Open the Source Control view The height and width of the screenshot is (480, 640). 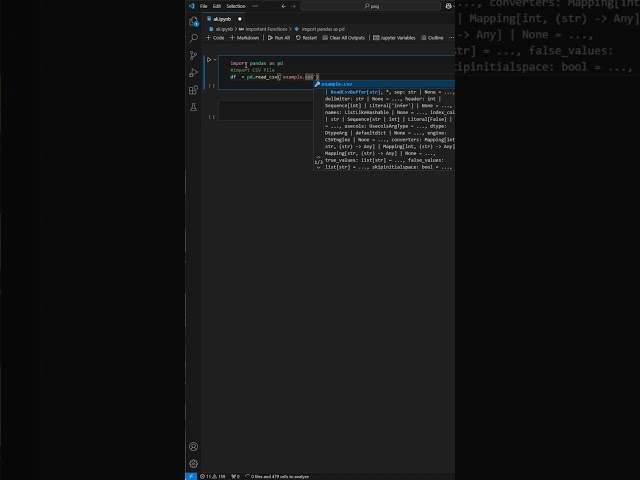click(193, 55)
